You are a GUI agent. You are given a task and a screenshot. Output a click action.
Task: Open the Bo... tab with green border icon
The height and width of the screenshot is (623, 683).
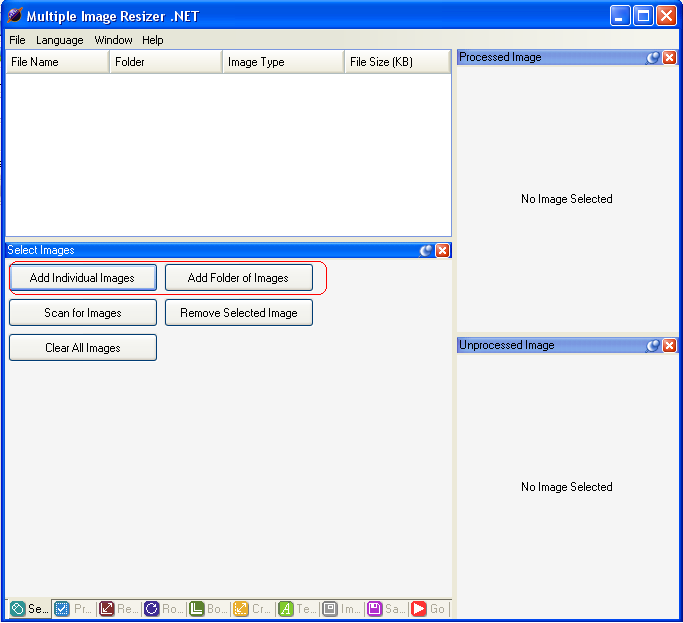point(208,608)
